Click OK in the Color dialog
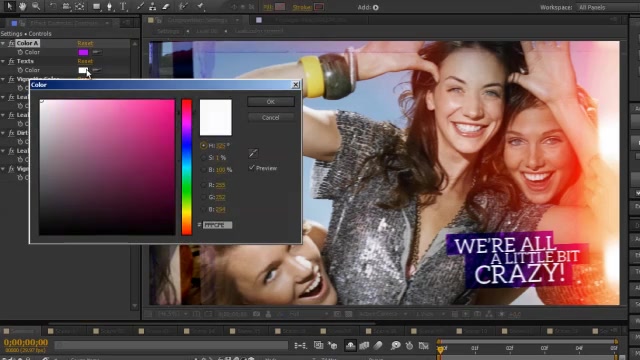640x360 pixels. click(271, 102)
